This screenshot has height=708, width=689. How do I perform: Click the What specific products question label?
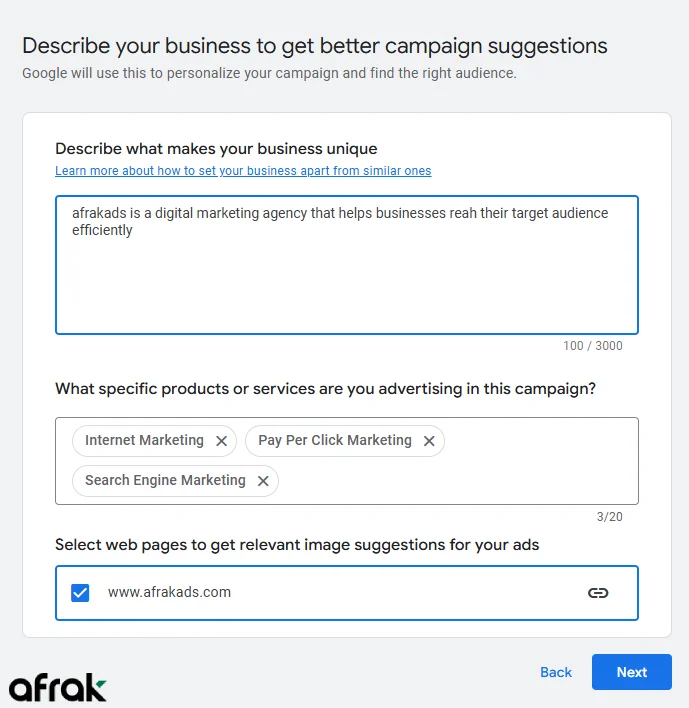coord(325,389)
